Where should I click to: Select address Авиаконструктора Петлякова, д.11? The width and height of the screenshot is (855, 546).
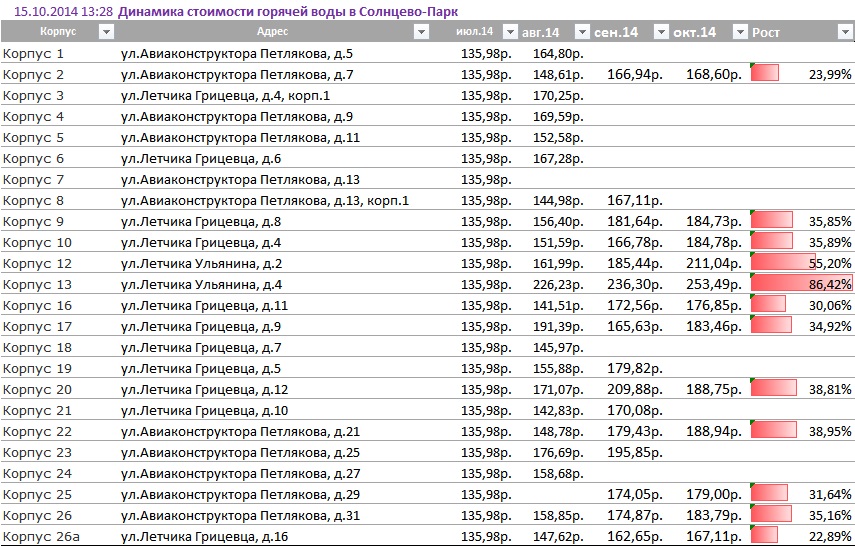pyautogui.click(x=240, y=137)
